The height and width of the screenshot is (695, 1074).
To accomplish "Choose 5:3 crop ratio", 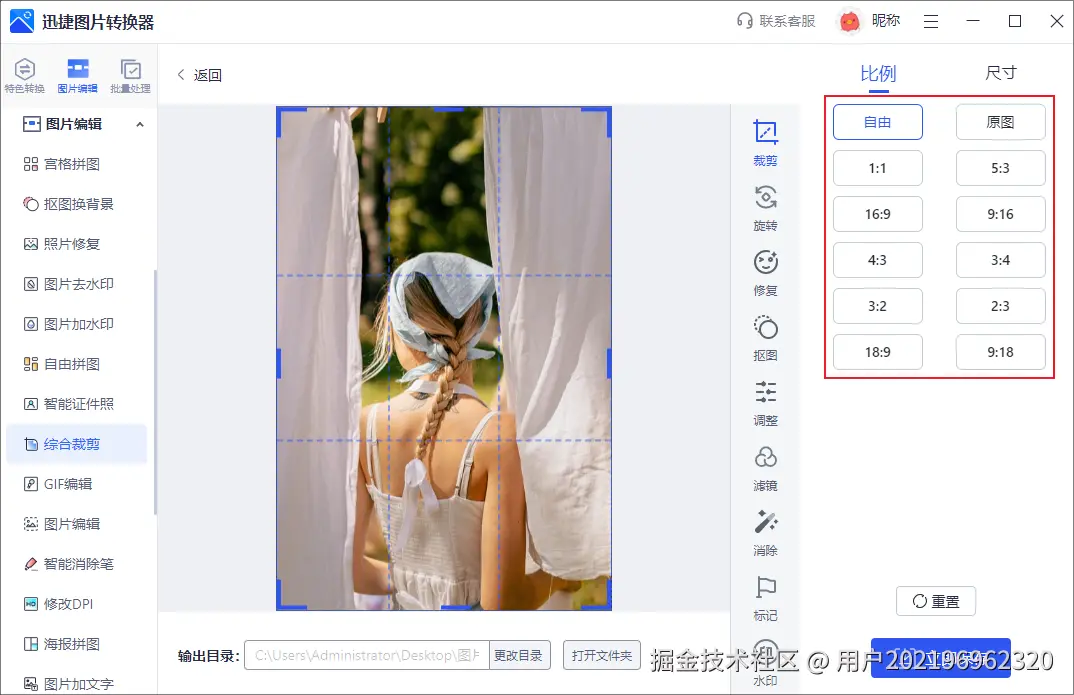I will point(1000,168).
